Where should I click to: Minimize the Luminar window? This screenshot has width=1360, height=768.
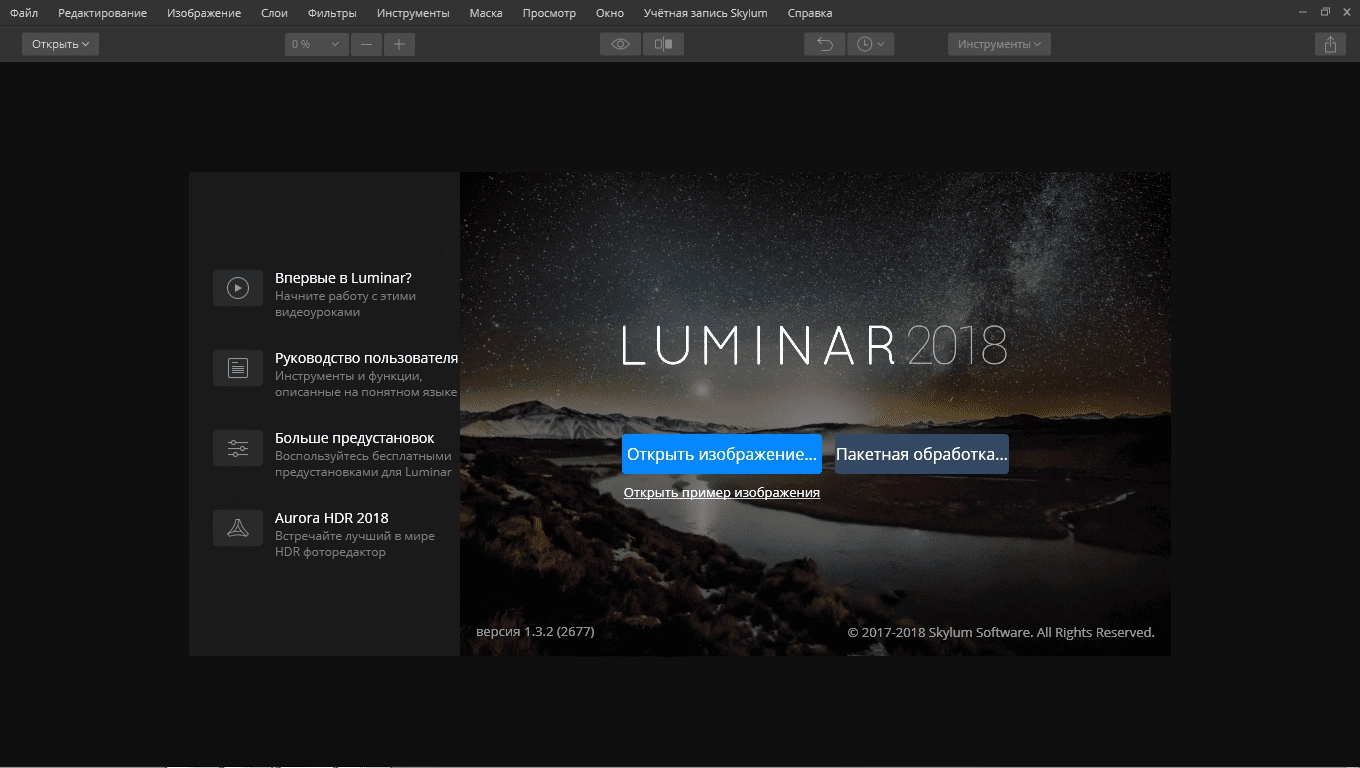tap(1303, 12)
